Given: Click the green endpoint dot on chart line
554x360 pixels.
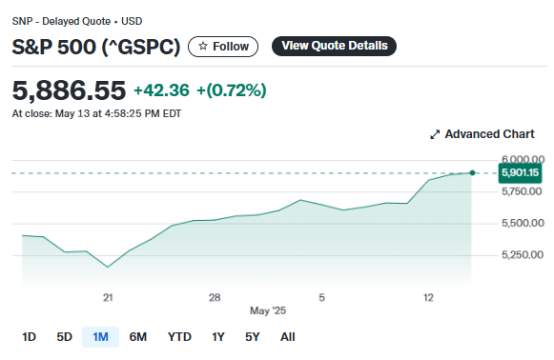Looking at the screenshot, I should click(472, 173).
